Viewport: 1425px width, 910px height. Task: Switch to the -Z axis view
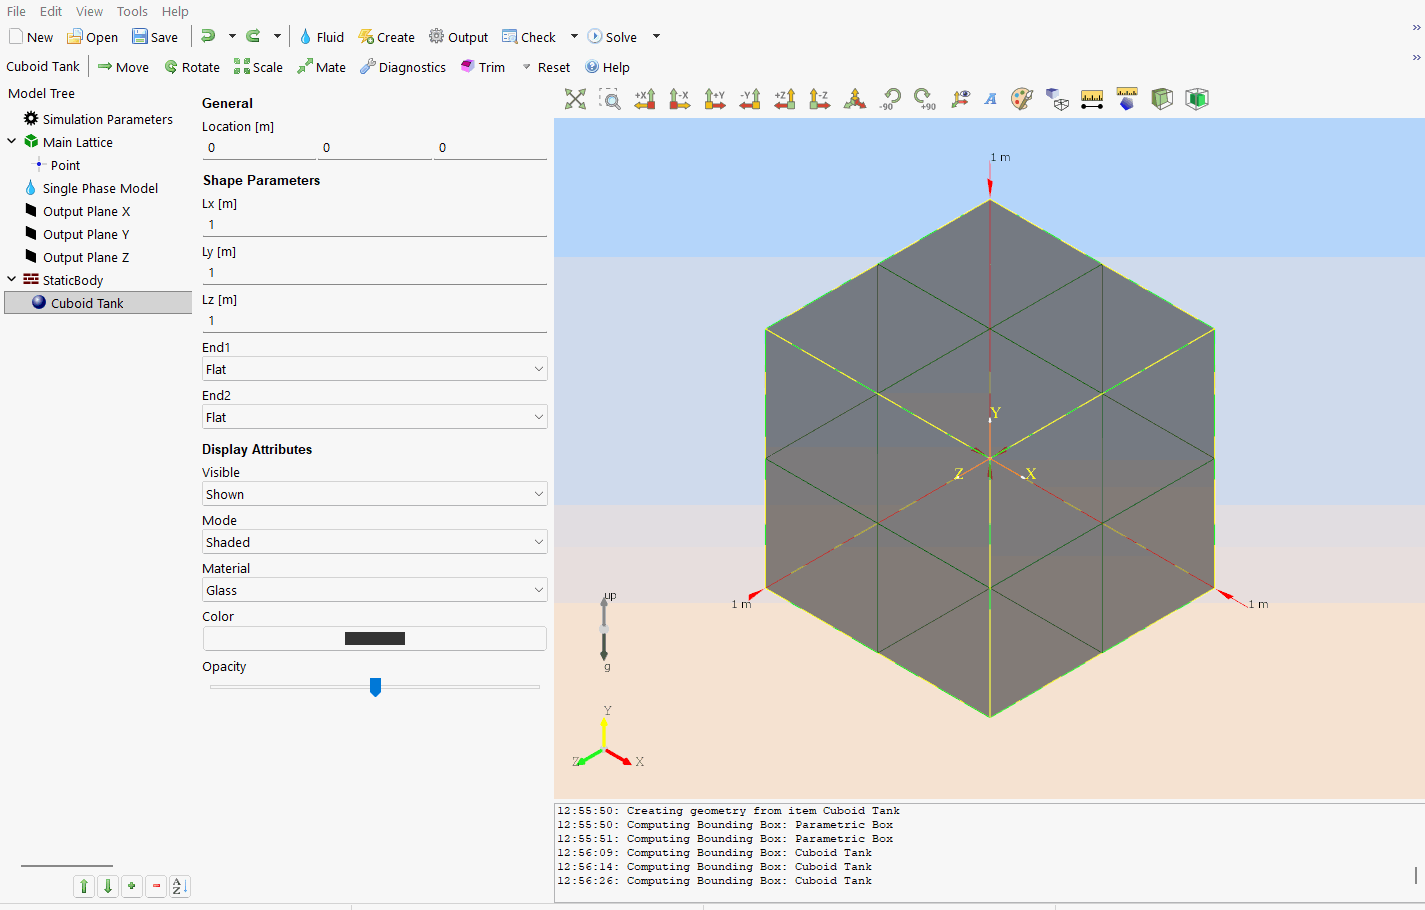820,99
